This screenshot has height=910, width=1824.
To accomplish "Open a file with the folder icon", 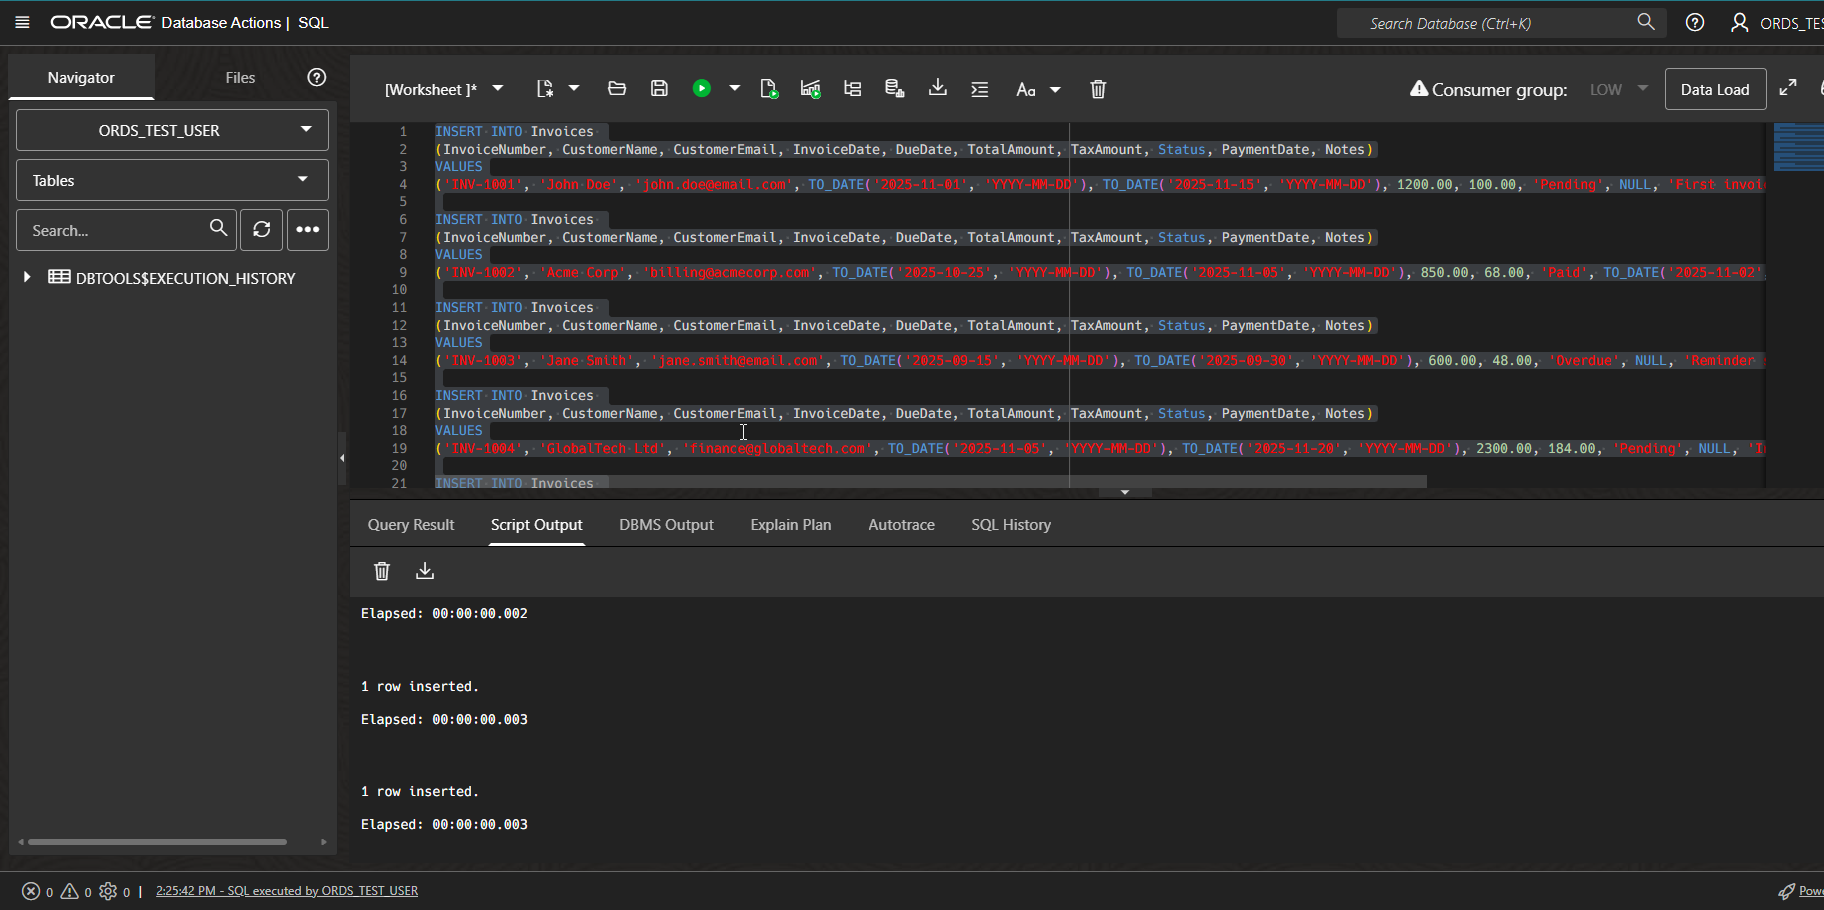I will tap(616, 88).
